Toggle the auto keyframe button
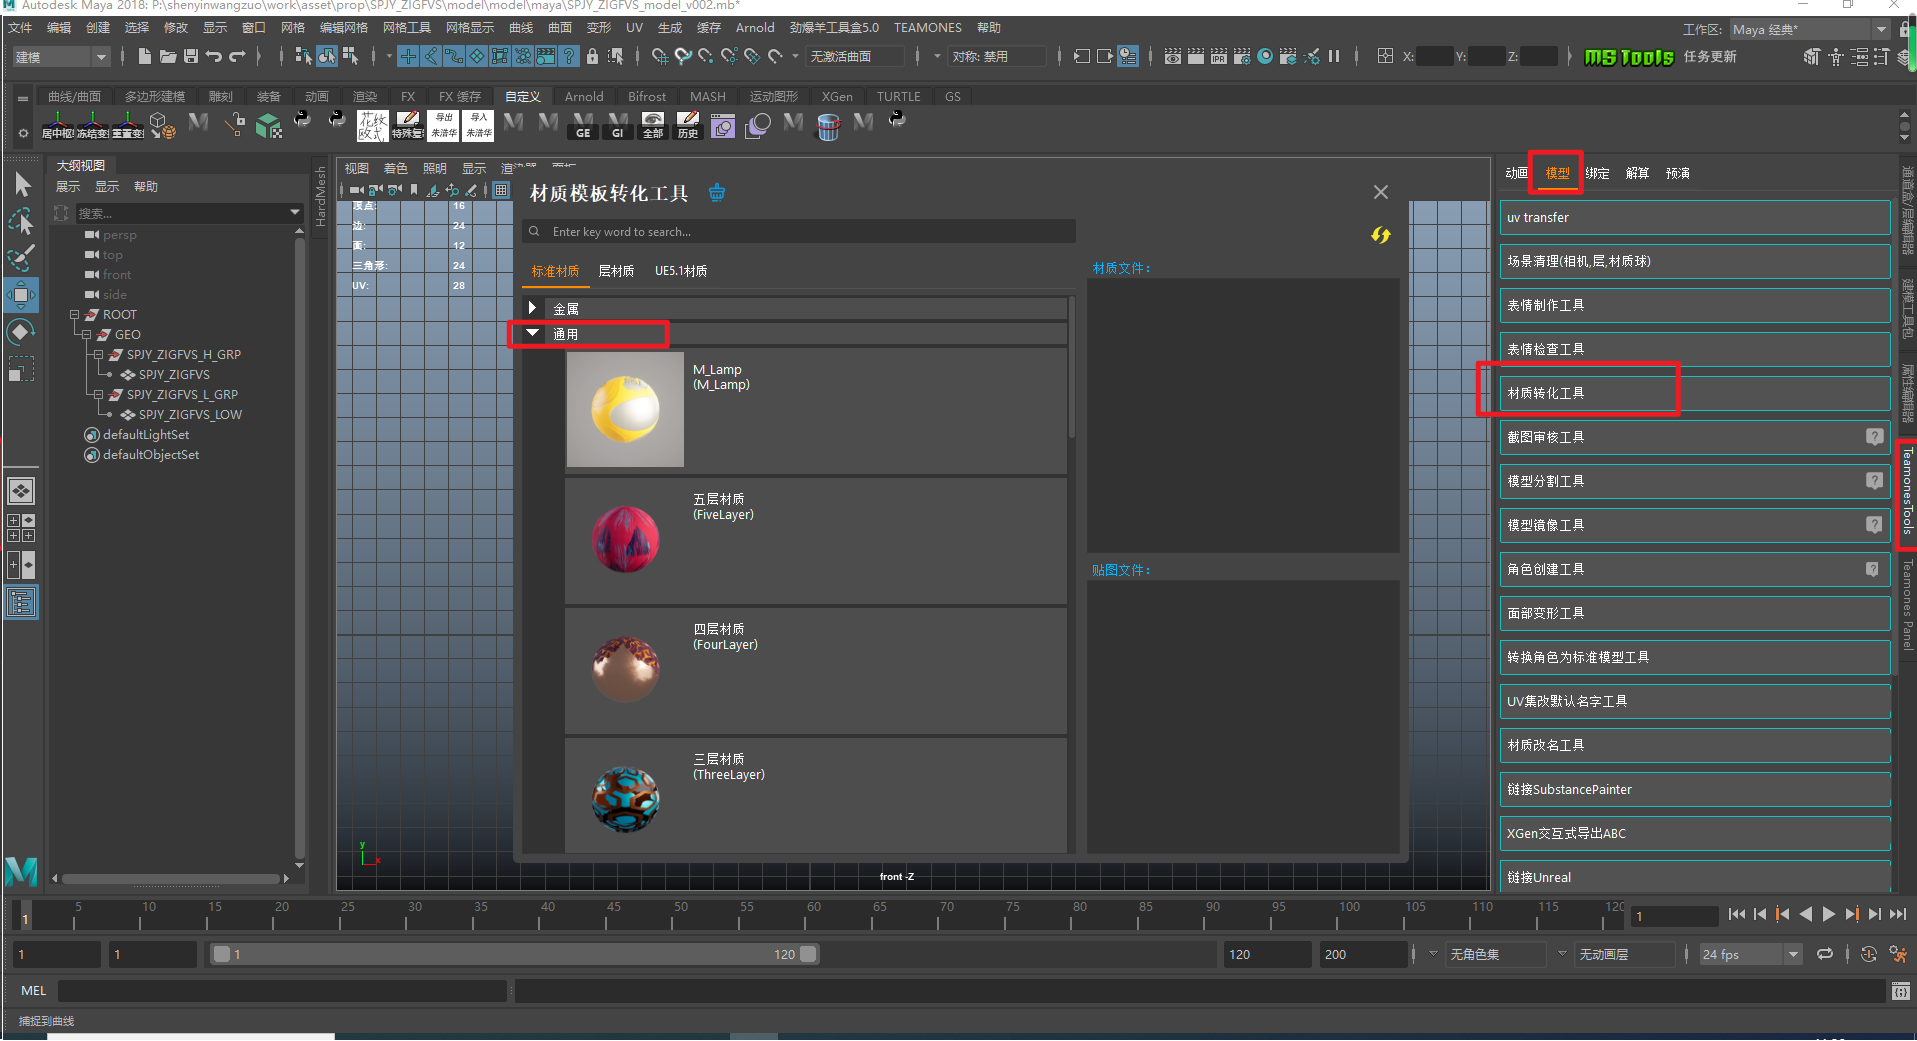Image resolution: width=1917 pixels, height=1041 pixels. click(x=1868, y=954)
